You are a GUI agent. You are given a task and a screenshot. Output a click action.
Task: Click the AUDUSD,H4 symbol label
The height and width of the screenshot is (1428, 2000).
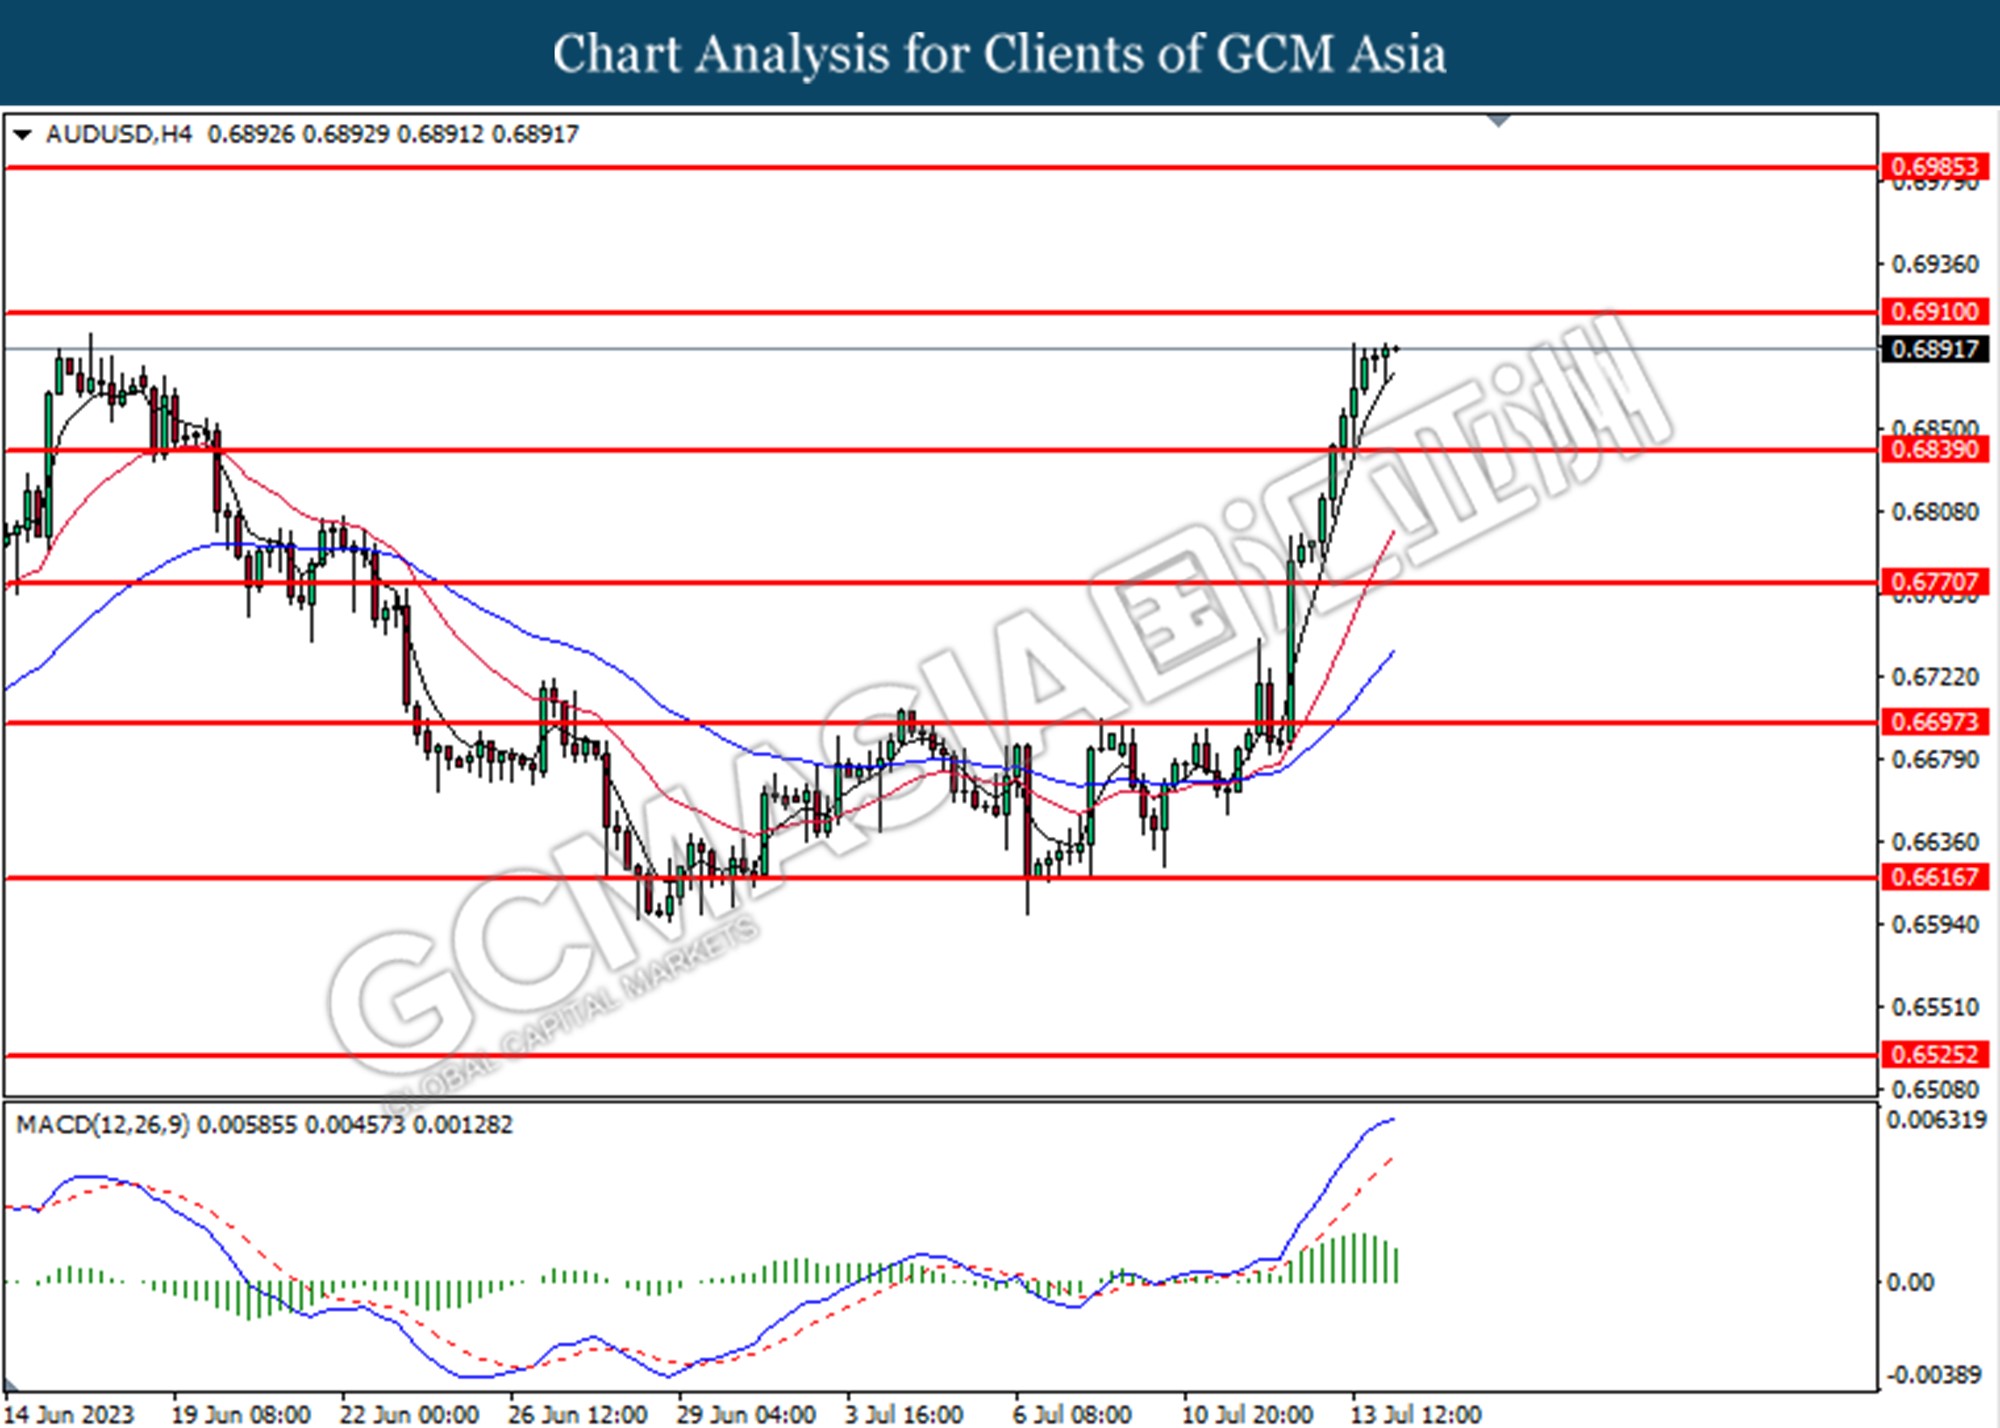click(118, 134)
